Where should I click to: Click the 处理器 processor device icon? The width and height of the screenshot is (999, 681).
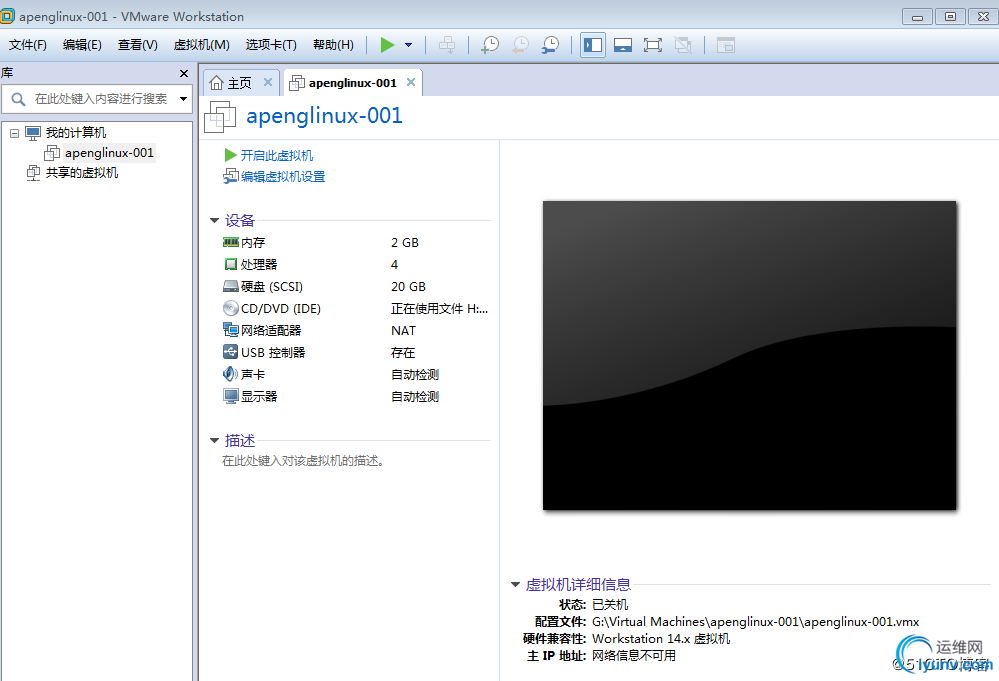coord(231,264)
